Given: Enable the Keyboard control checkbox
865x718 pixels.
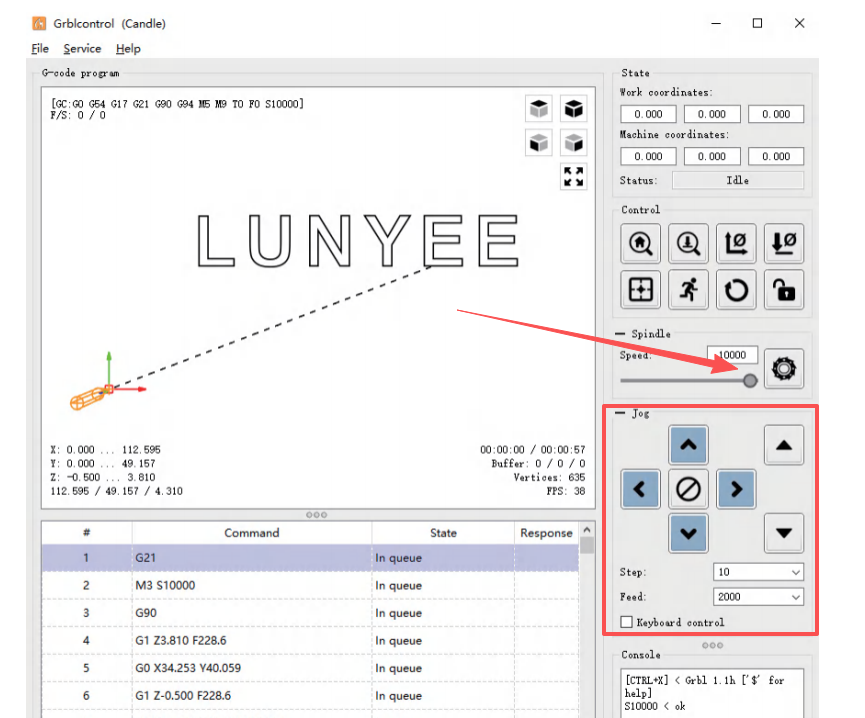Looking at the screenshot, I should pyautogui.click(x=626, y=622).
